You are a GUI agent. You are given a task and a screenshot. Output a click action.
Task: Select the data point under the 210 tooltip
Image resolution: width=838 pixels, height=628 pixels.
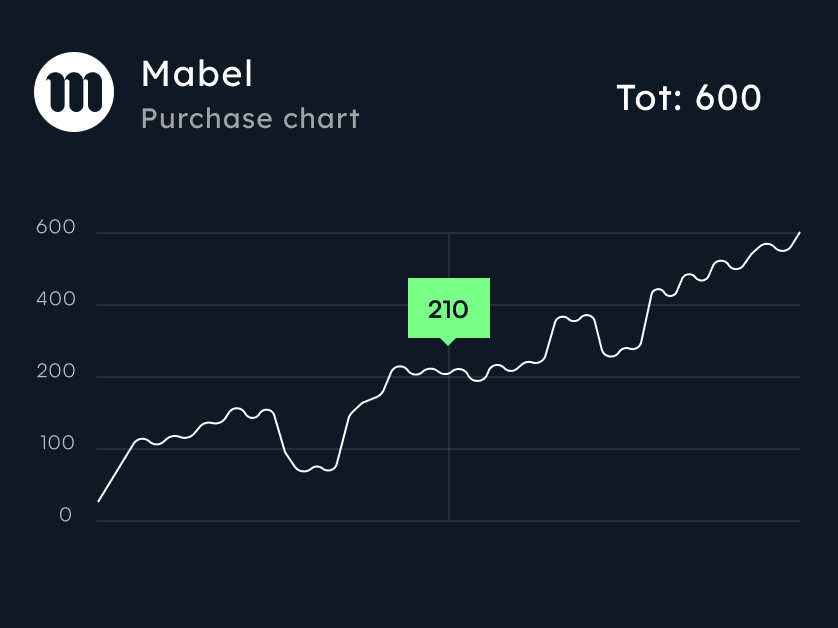449,372
